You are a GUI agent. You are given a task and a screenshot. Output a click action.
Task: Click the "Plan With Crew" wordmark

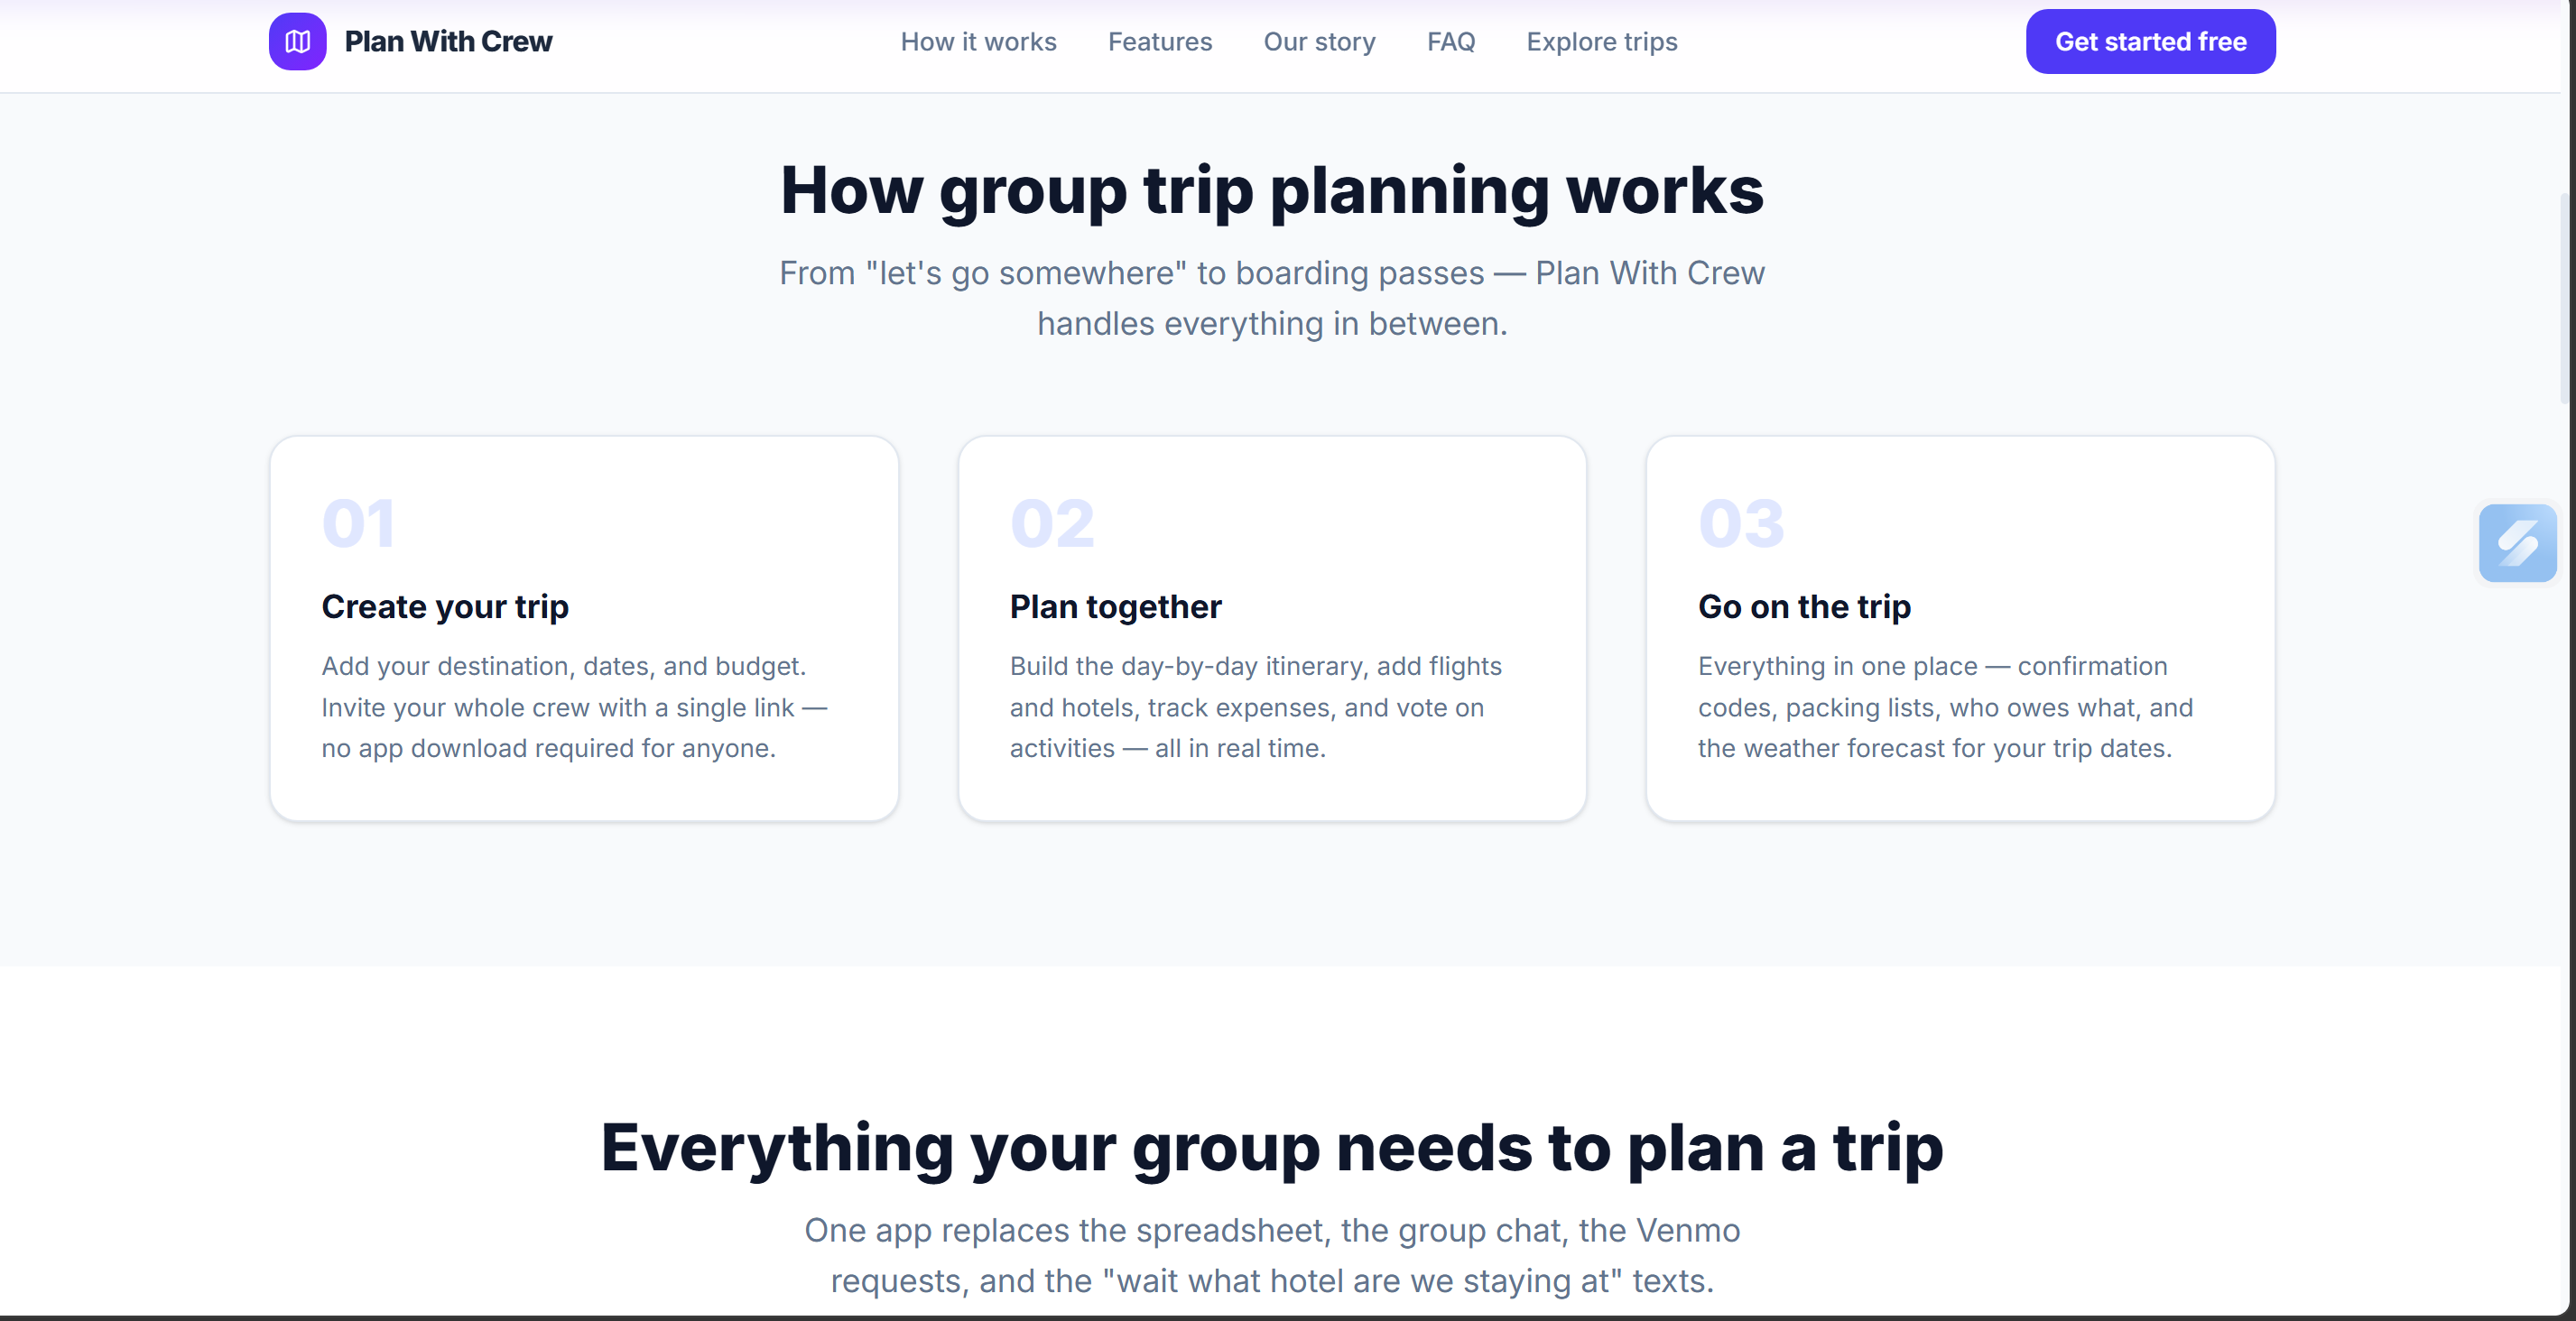(x=448, y=41)
